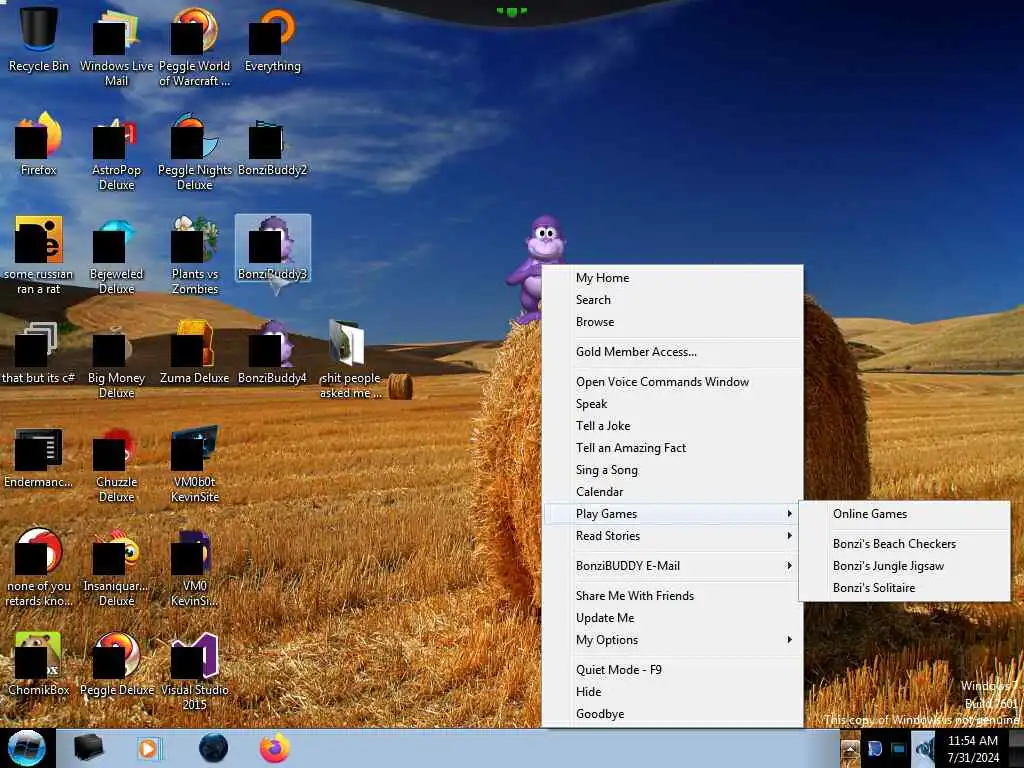Select the Bejeweled Deluxe desktop icon

116,255
